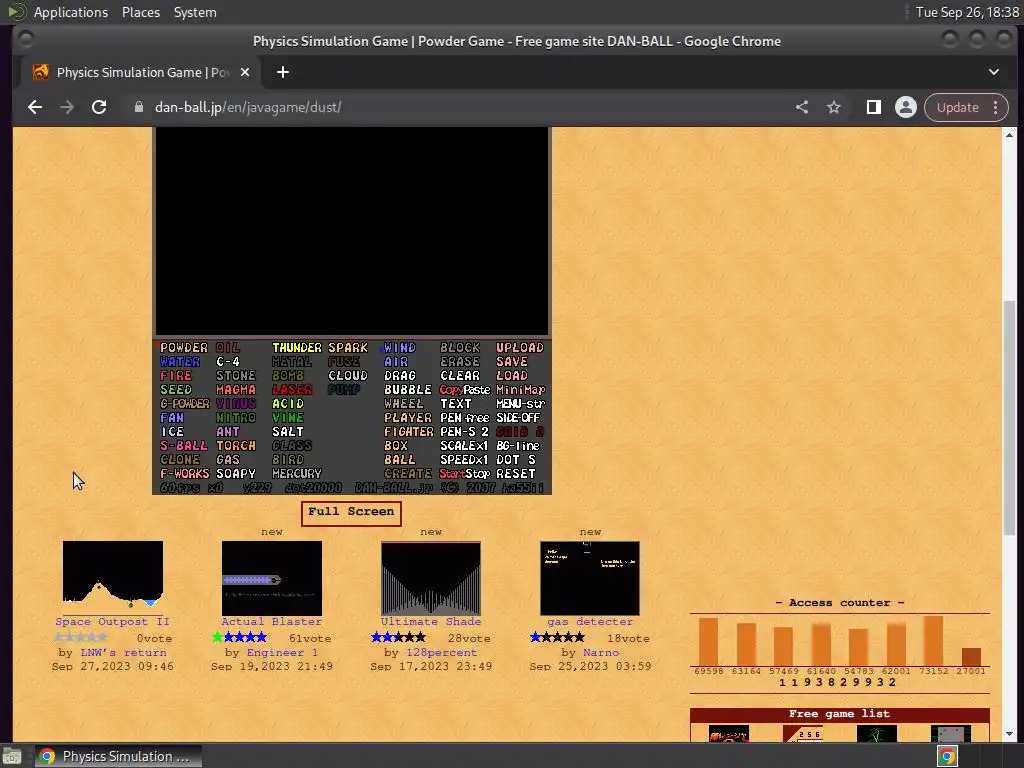
Task: Select the MAGMA element
Action: click(236, 390)
